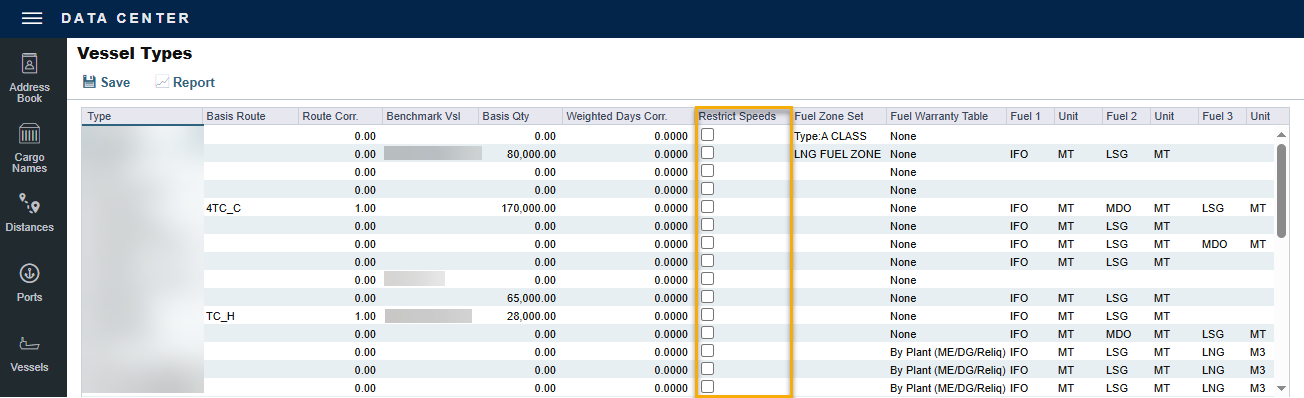The width and height of the screenshot is (1304, 398).
Task: Click the Fuel Zone Set column header
Action: point(838,116)
